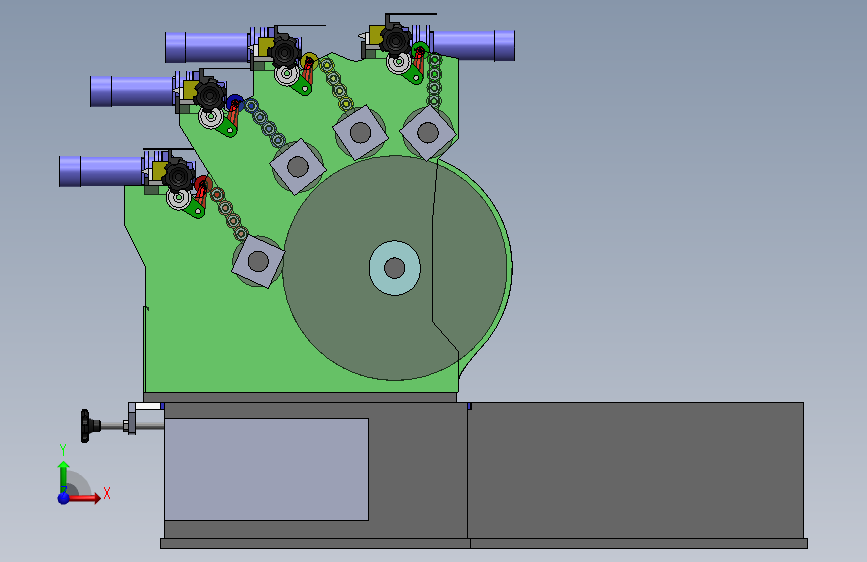The height and width of the screenshot is (562, 867).
Task: Select the square block on the orange chain
Action: click(x=258, y=261)
